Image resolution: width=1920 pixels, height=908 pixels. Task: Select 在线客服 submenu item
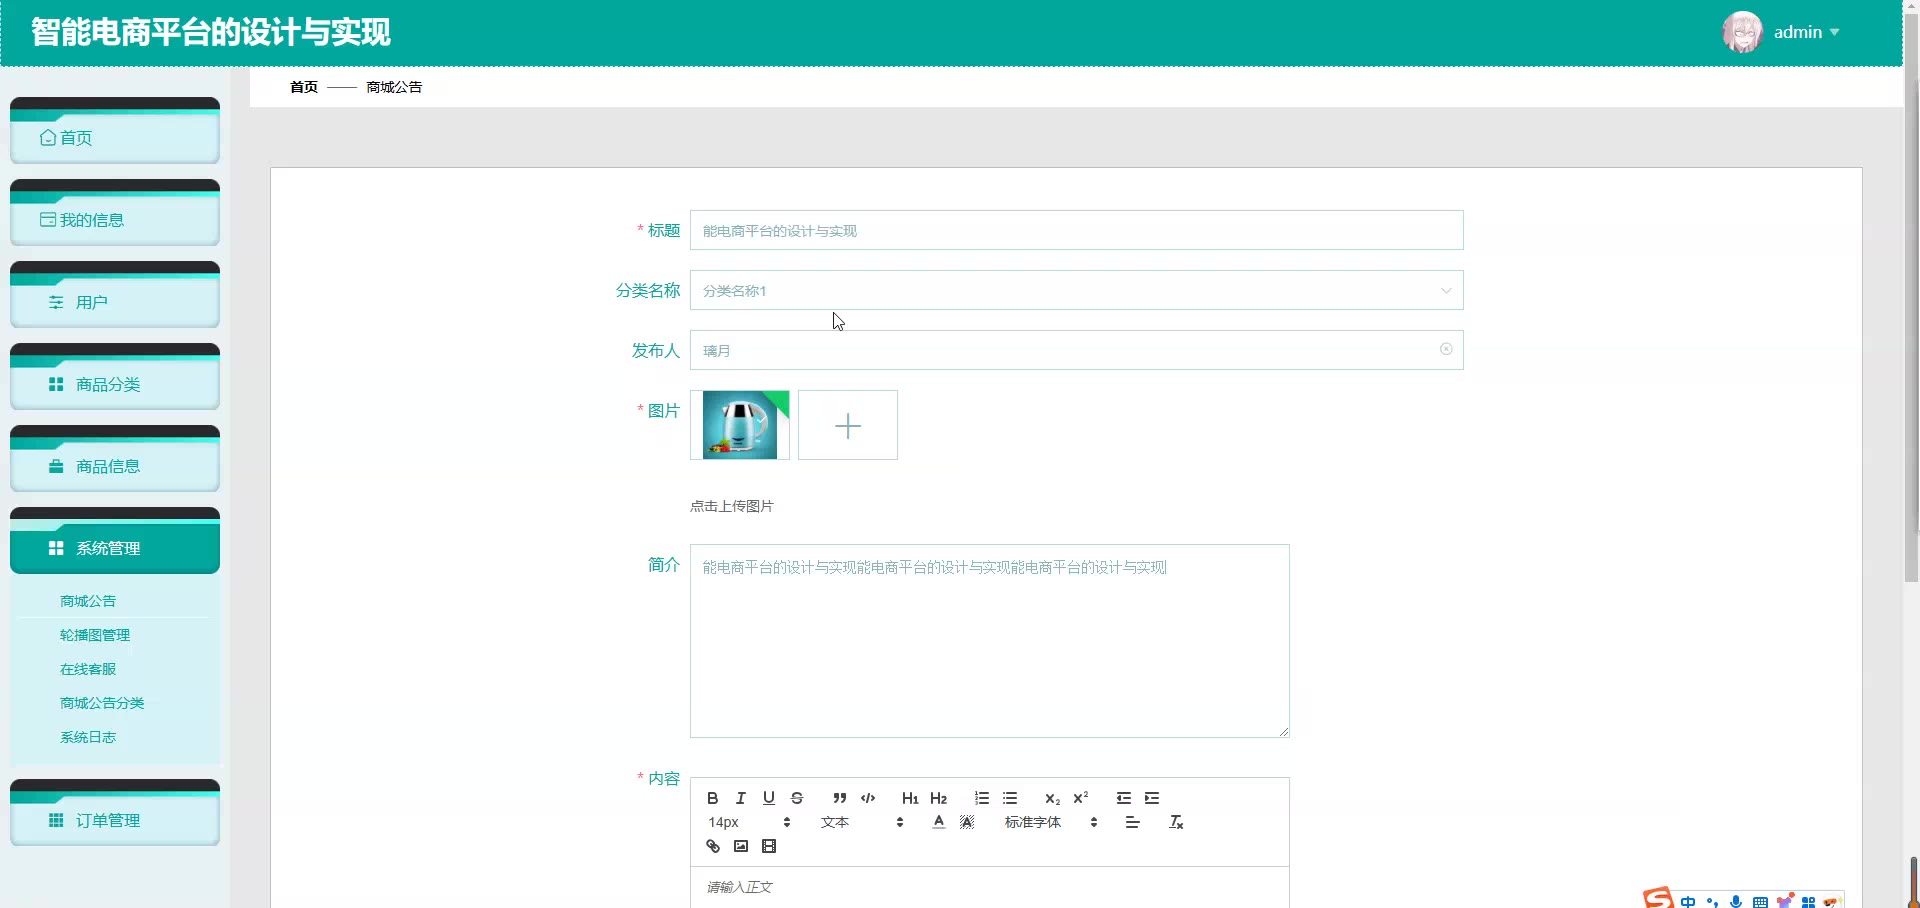(88, 669)
